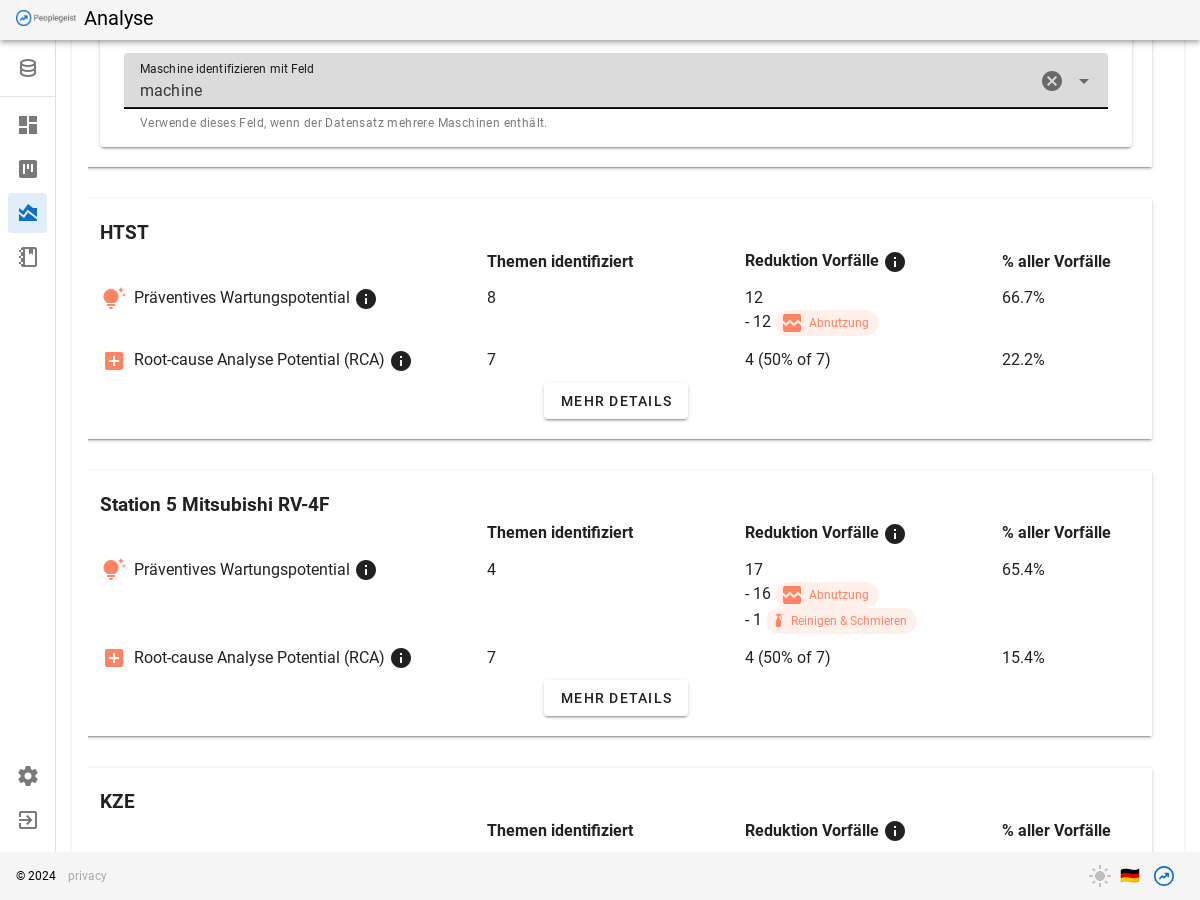The width and height of the screenshot is (1200, 900).
Task: Switch language via German flag icon
Action: pos(1130,876)
